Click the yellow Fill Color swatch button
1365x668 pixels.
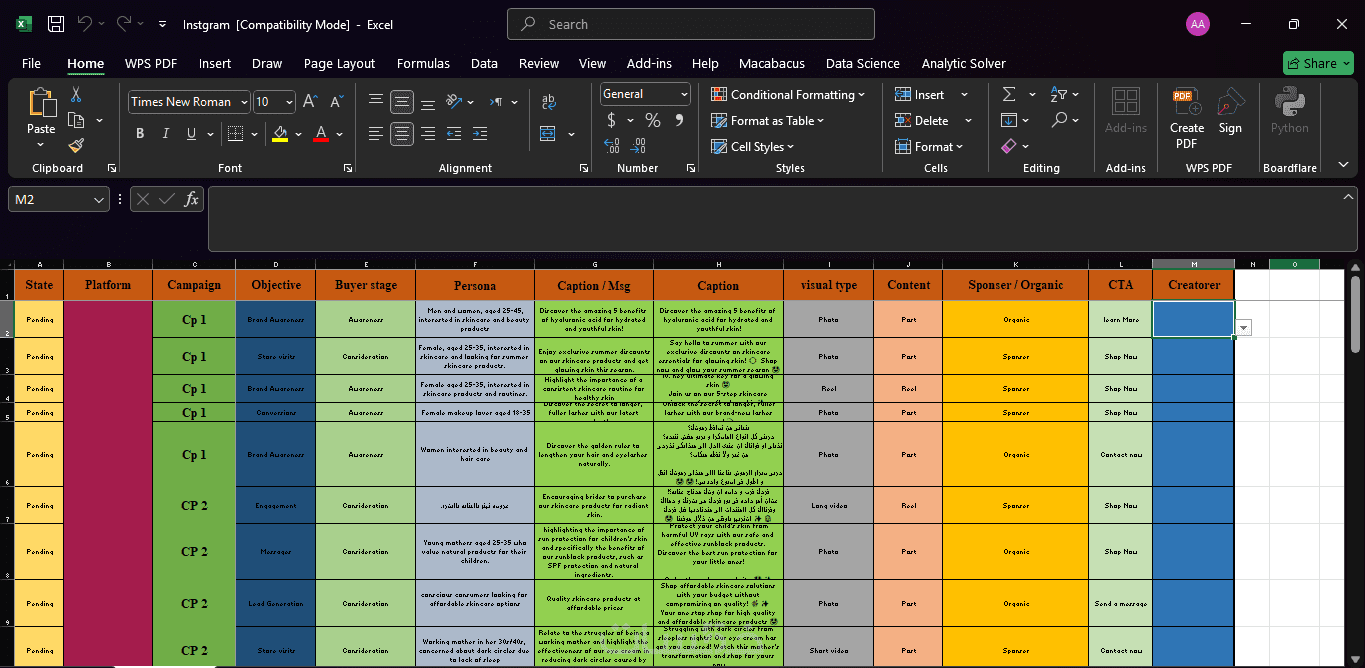(280, 134)
